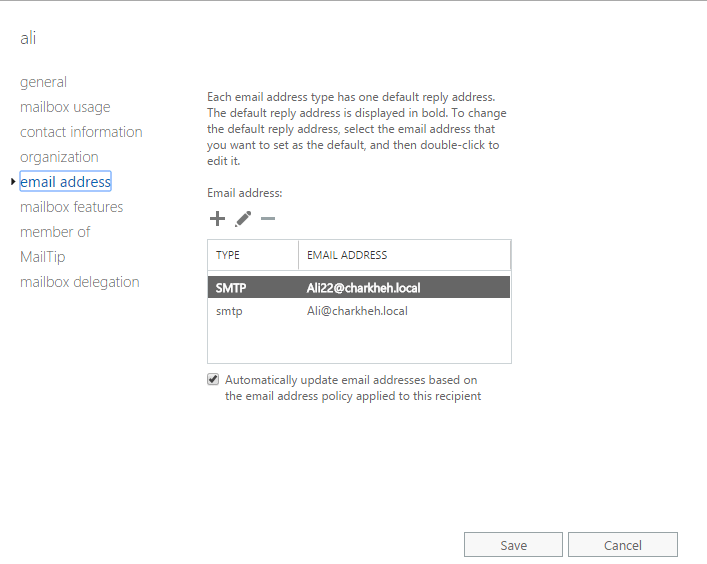
Task: Open the general tab
Action: pyautogui.click(x=43, y=82)
